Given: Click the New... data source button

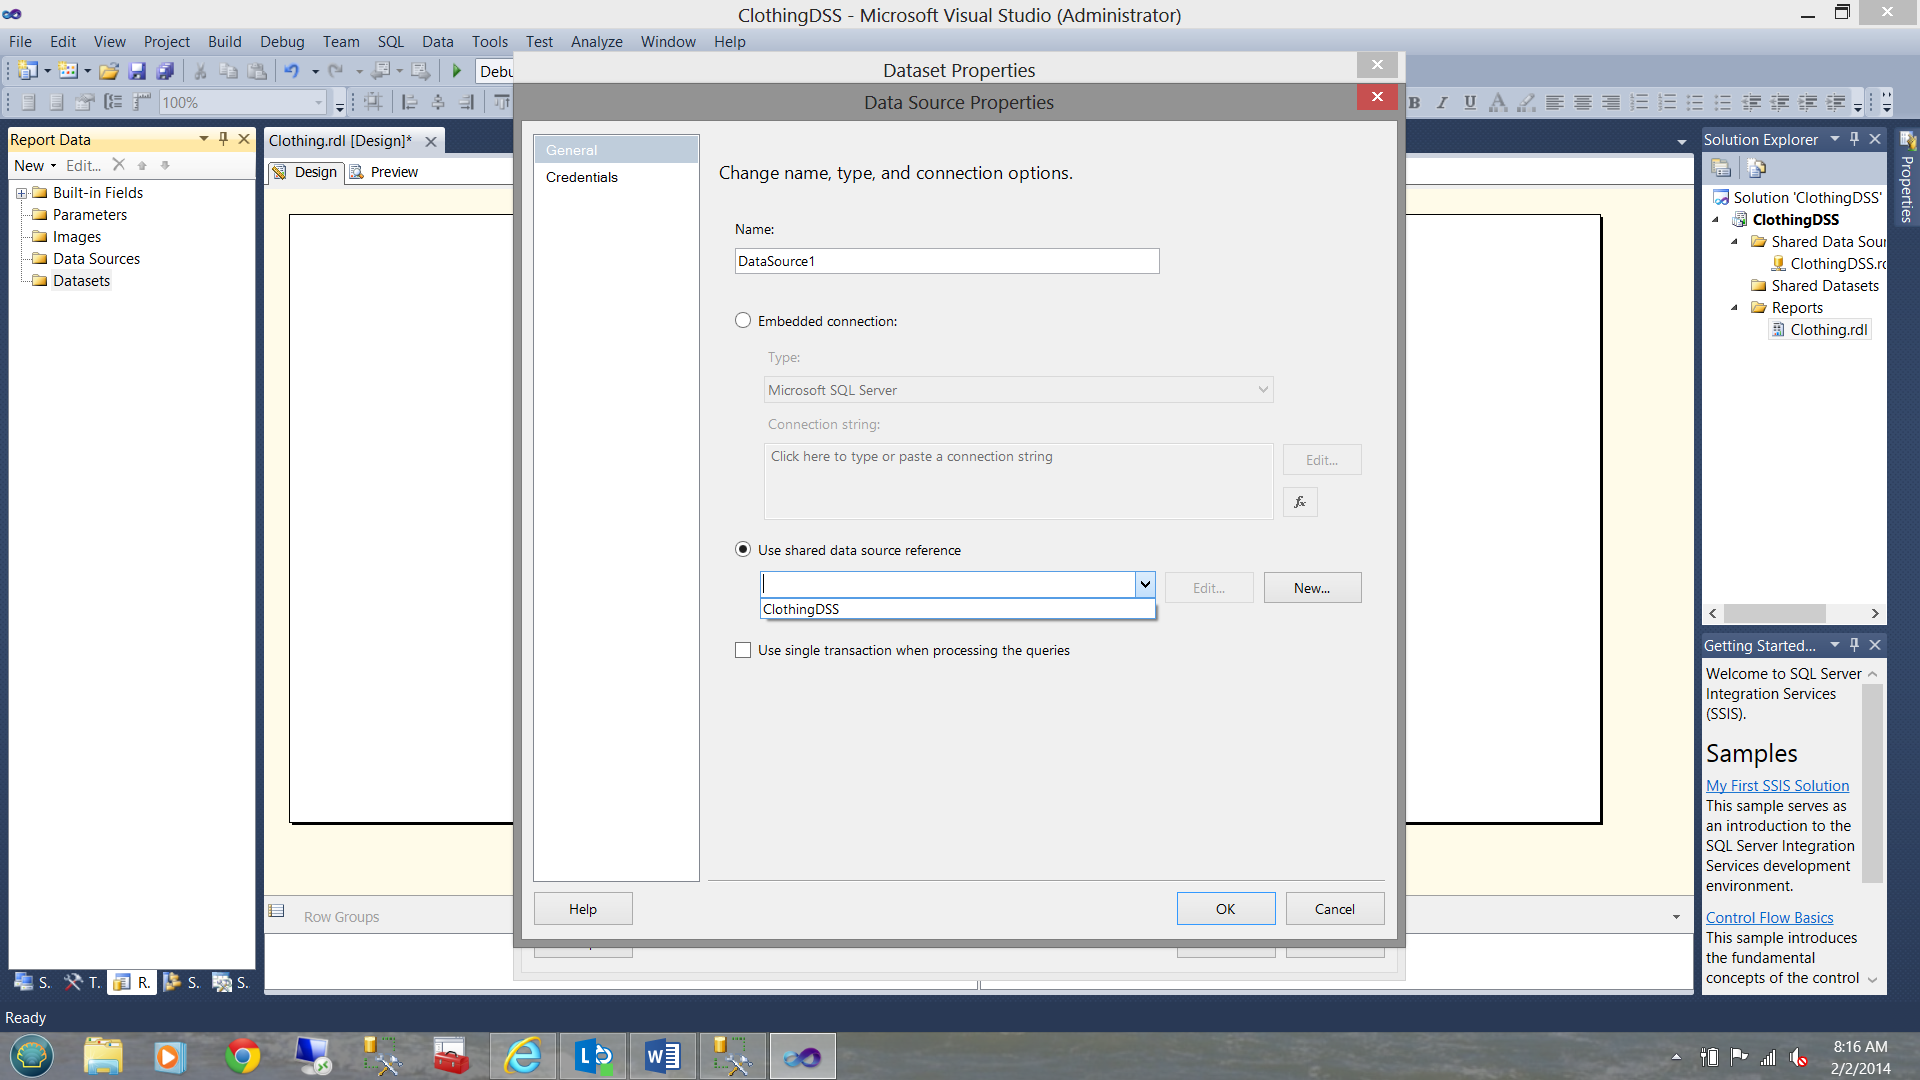Looking at the screenshot, I should pyautogui.click(x=1312, y=588).
